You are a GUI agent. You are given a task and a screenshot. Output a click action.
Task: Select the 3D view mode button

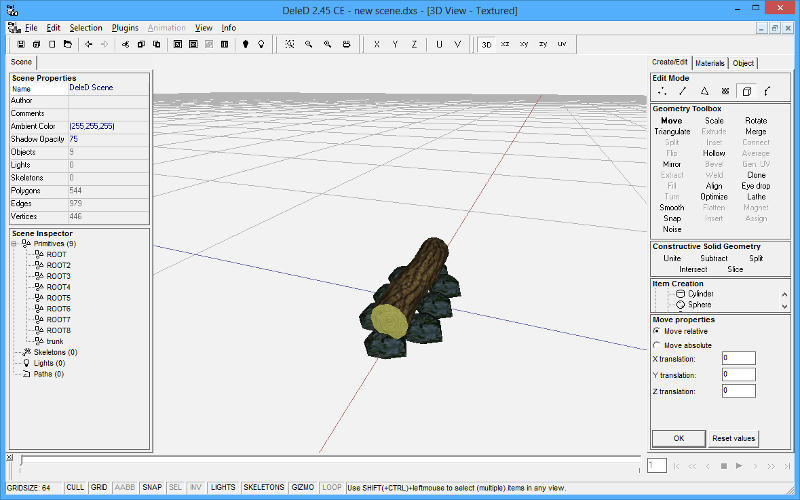coord(487,44)
